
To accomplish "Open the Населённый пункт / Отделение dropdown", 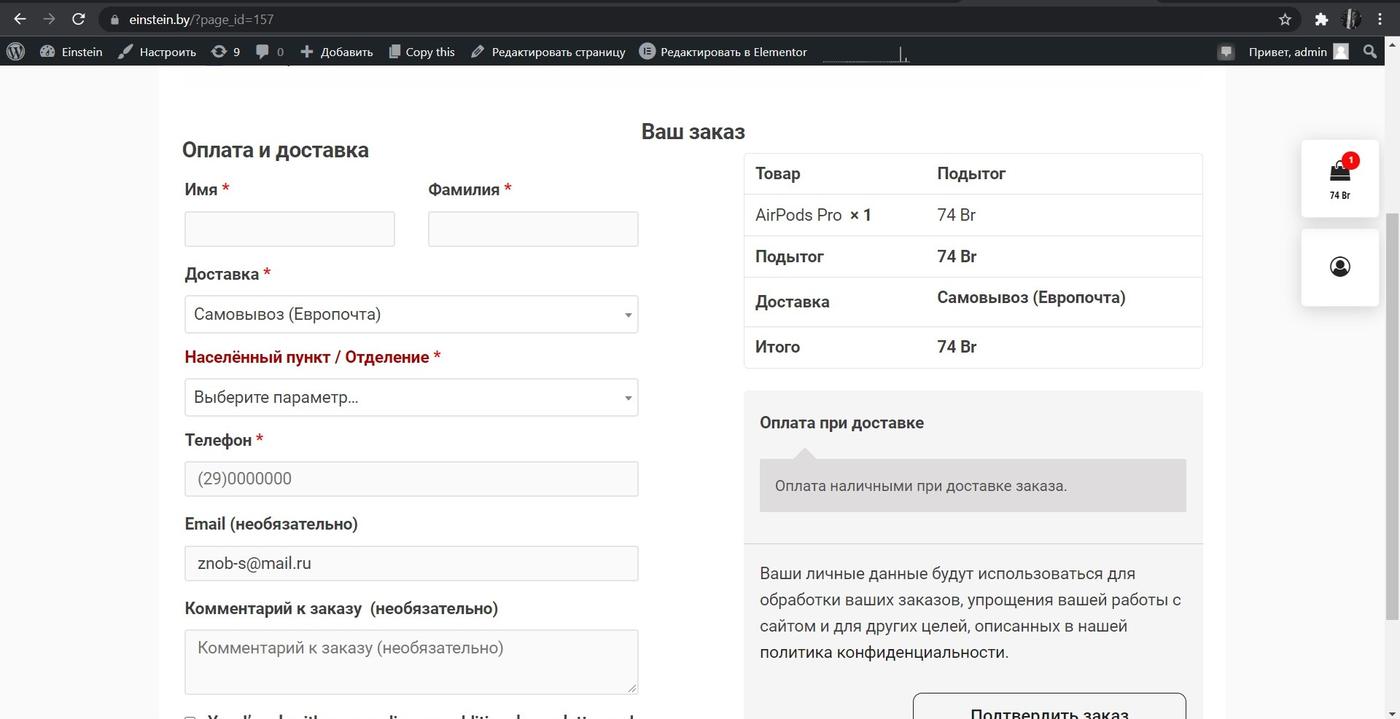I will click(x=411, y=397).
